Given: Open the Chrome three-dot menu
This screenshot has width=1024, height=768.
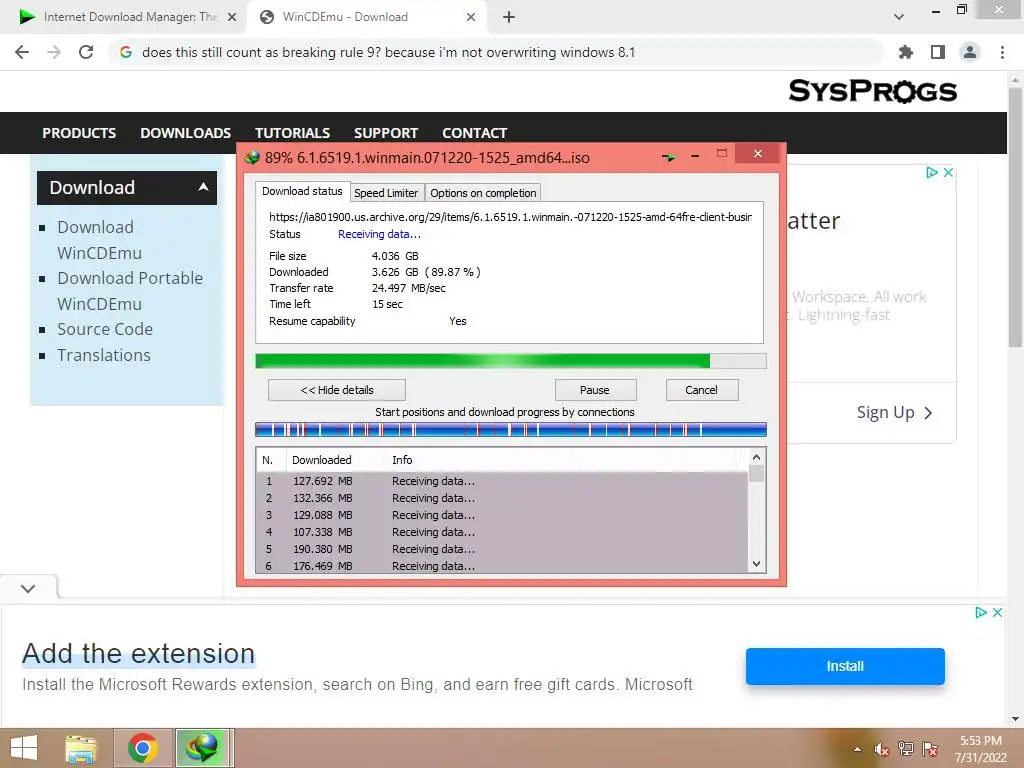Looking at the screenshot, I should click(x=1002, y=52).
